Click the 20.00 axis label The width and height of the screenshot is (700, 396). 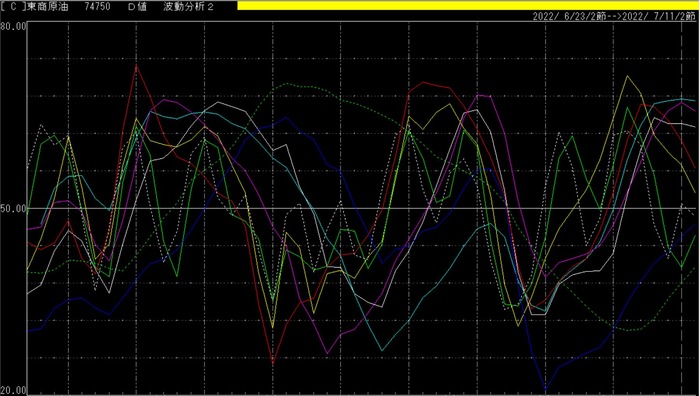point(13,391)
